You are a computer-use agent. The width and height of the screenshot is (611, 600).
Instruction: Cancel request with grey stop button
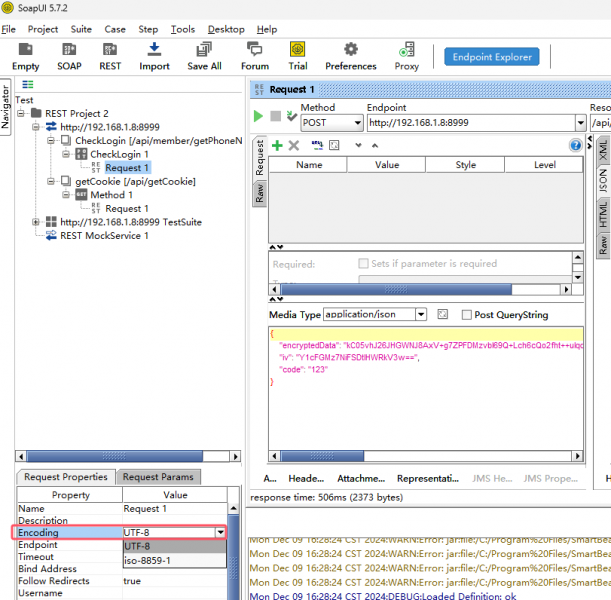point(275,116)
